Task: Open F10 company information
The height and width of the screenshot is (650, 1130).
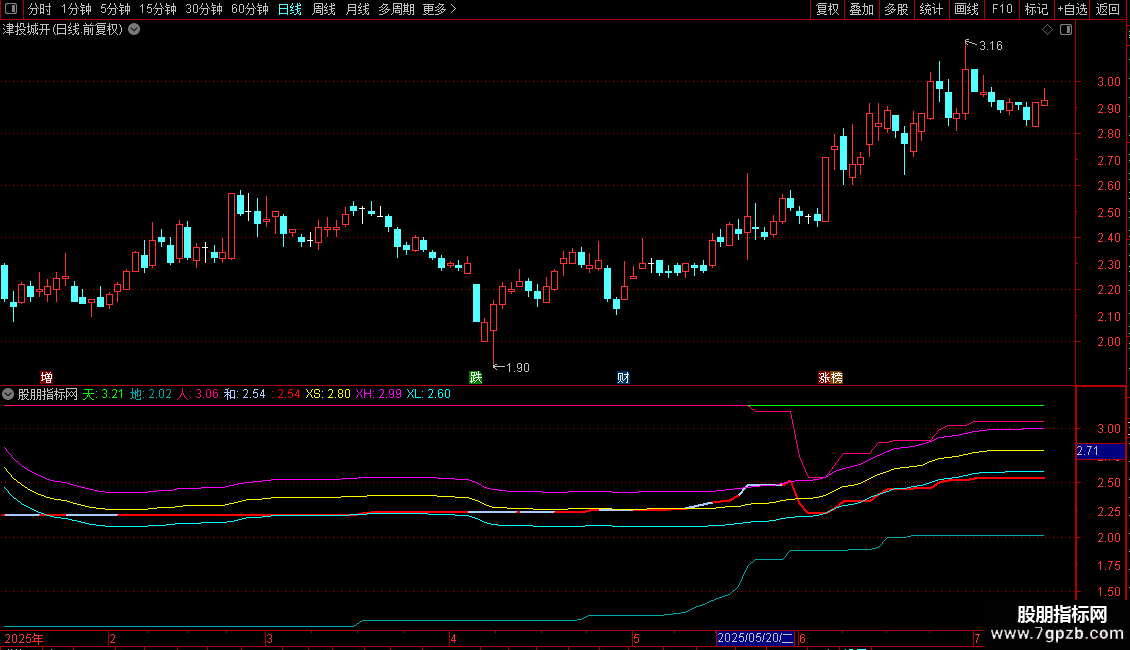Action: pyautogui.click(x=1001, y=9)
